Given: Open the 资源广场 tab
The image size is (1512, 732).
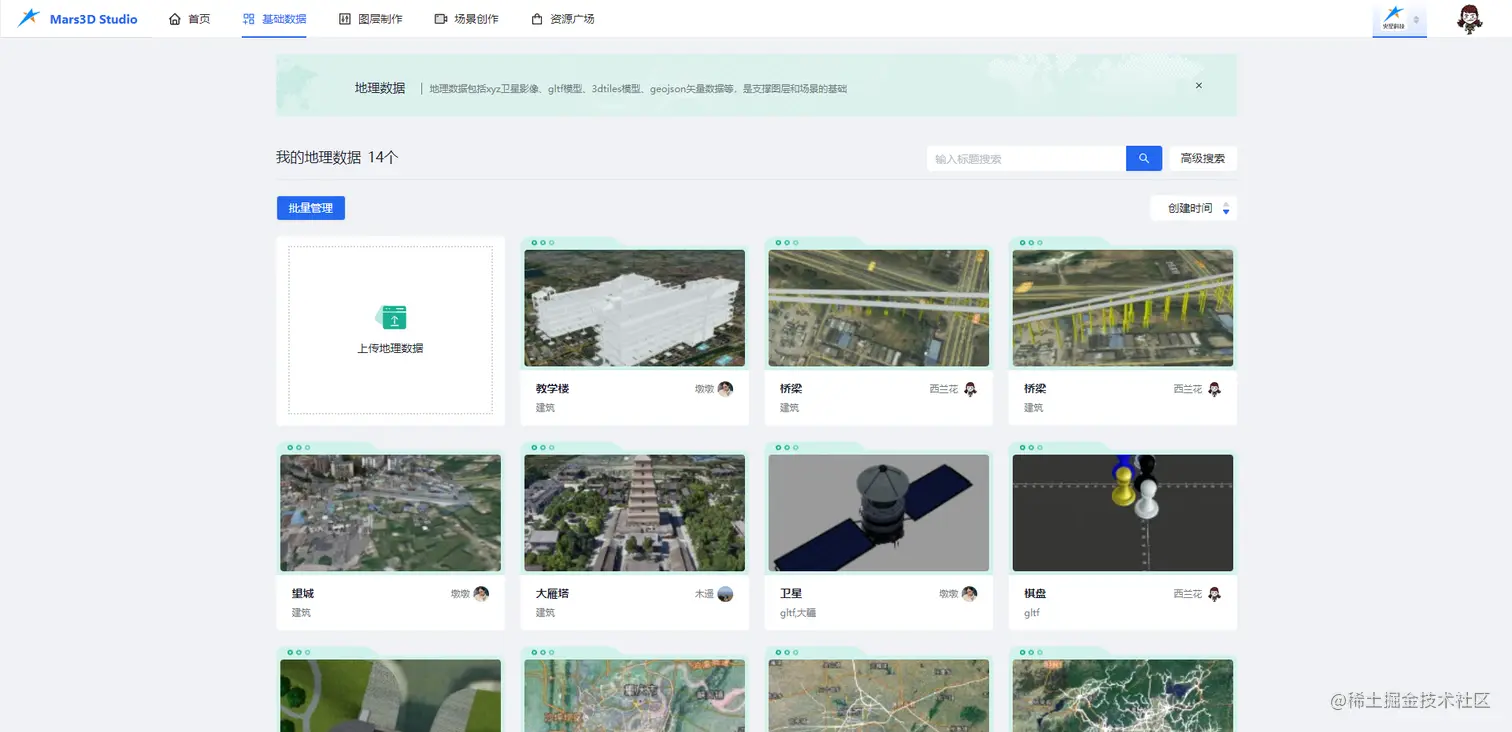Looking at the screenshot, I should click(x=562, y=19).
